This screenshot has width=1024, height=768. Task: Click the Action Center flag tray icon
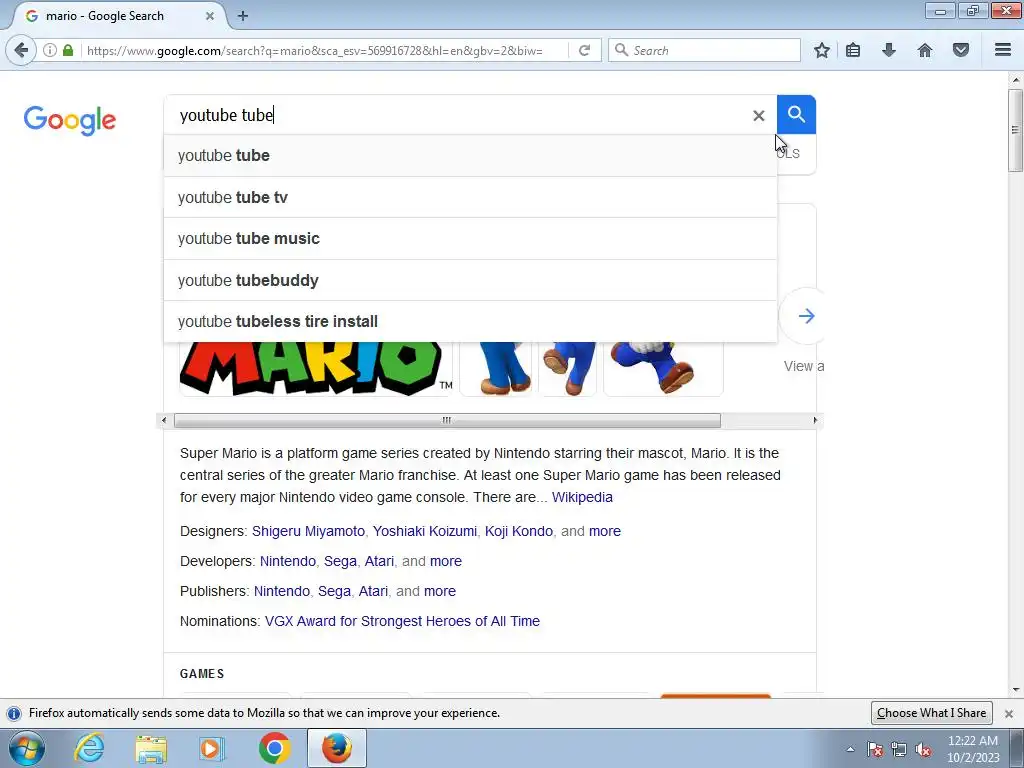pyautogui.click(x=875, y=749)
